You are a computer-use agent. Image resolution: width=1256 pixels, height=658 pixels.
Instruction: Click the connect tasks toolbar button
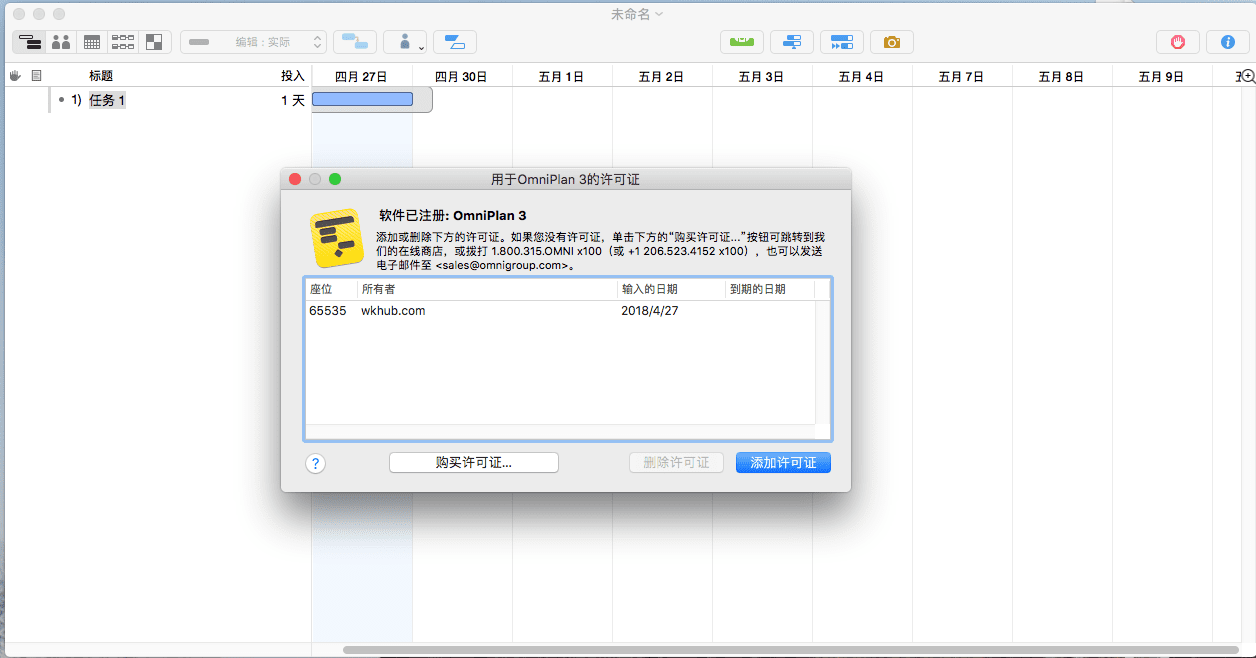point(354,42)
